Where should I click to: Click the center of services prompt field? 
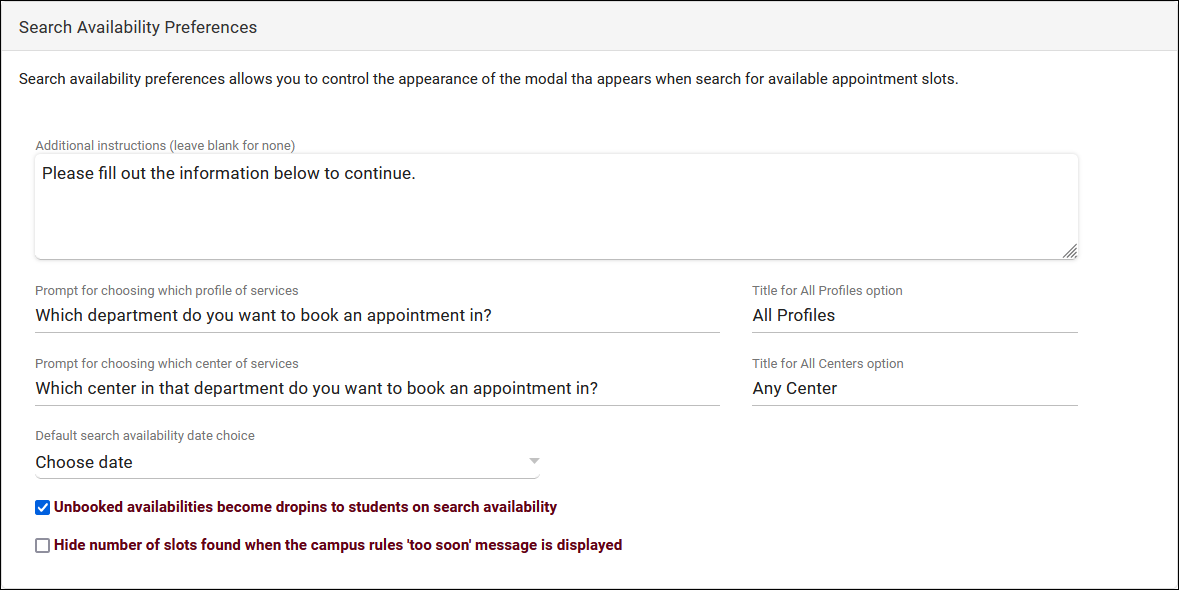[x=376, y=389]
